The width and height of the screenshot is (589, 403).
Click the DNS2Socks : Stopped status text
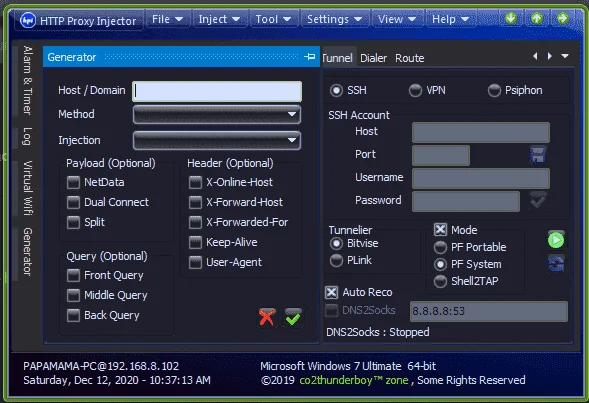point(378,332)
